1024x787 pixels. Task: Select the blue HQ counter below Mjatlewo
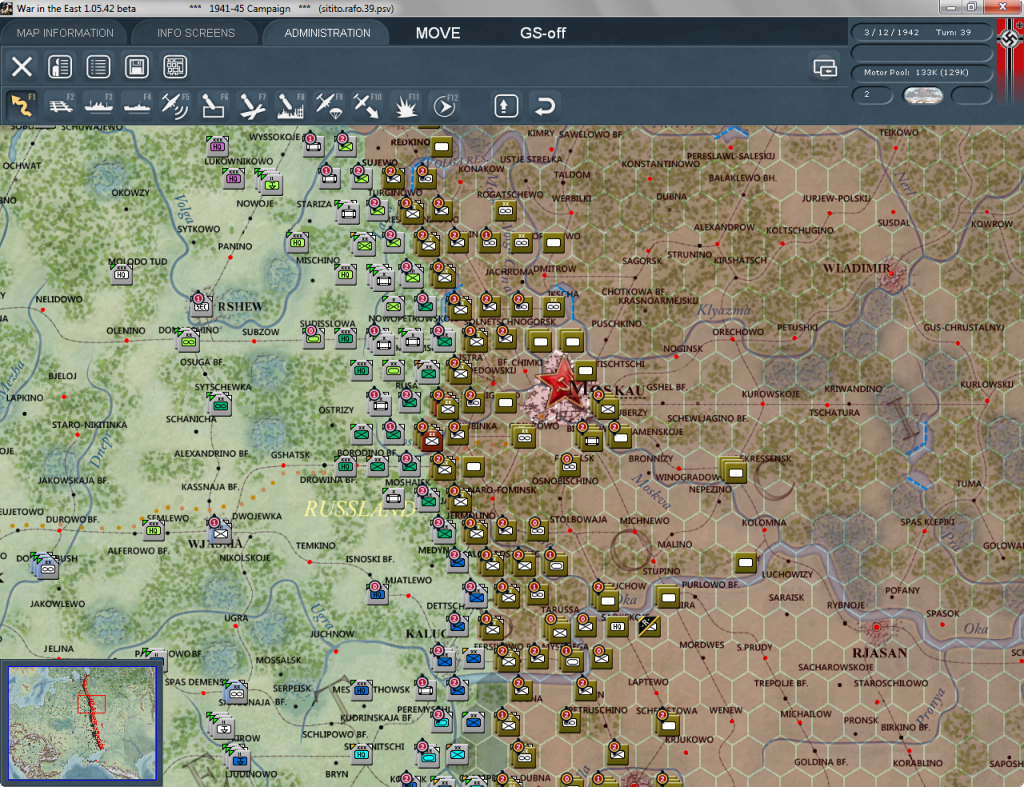point(377,594)
